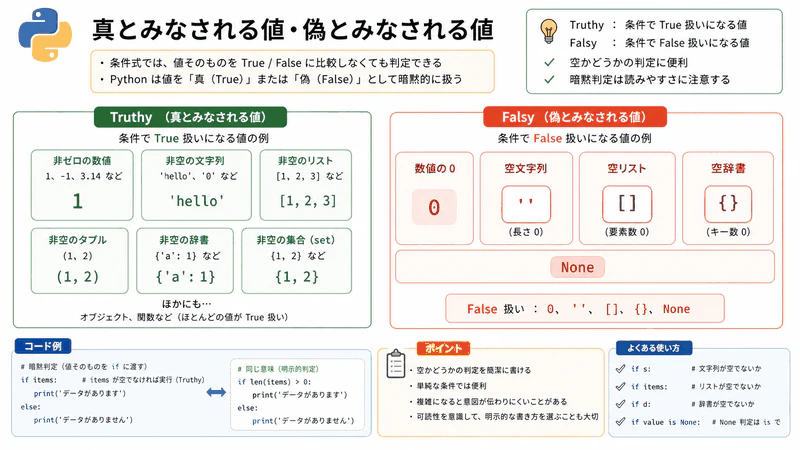
Task: Click the lightbulb icon beside Truthy definition
Action: pos(548,31)
